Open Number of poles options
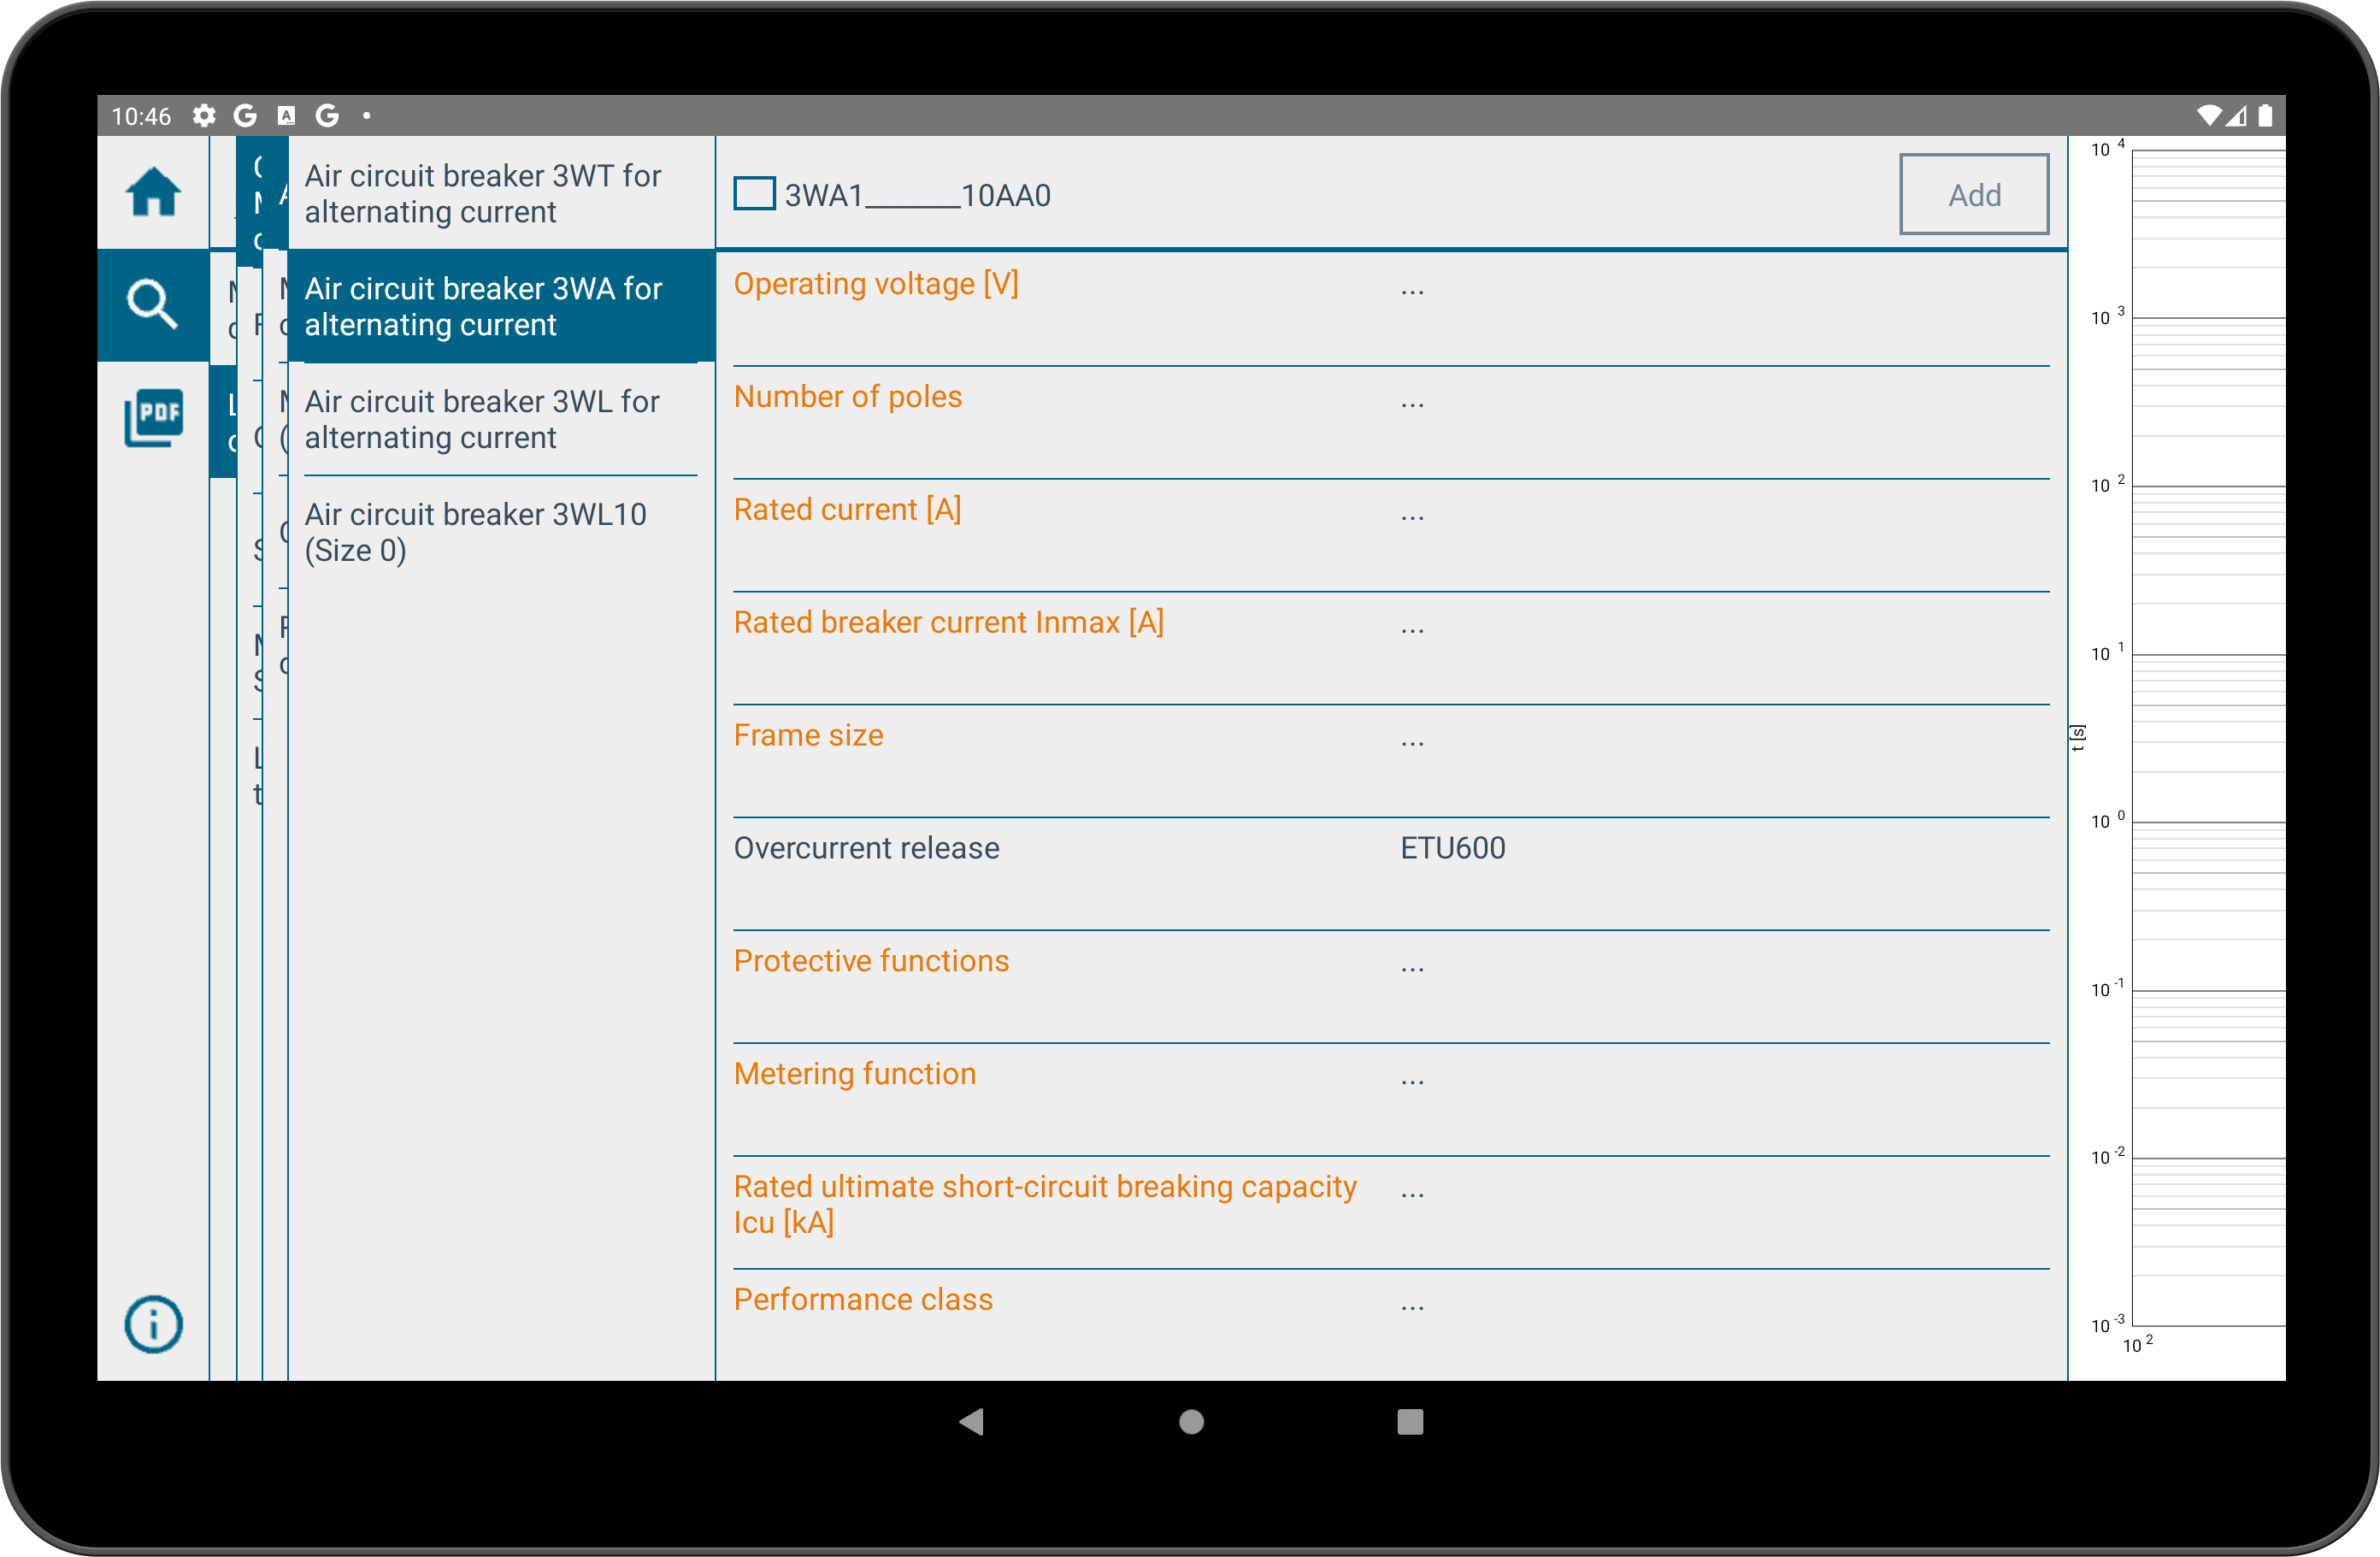The height and width of the screenshot is (1557, 2380). tap(1391, 422)
